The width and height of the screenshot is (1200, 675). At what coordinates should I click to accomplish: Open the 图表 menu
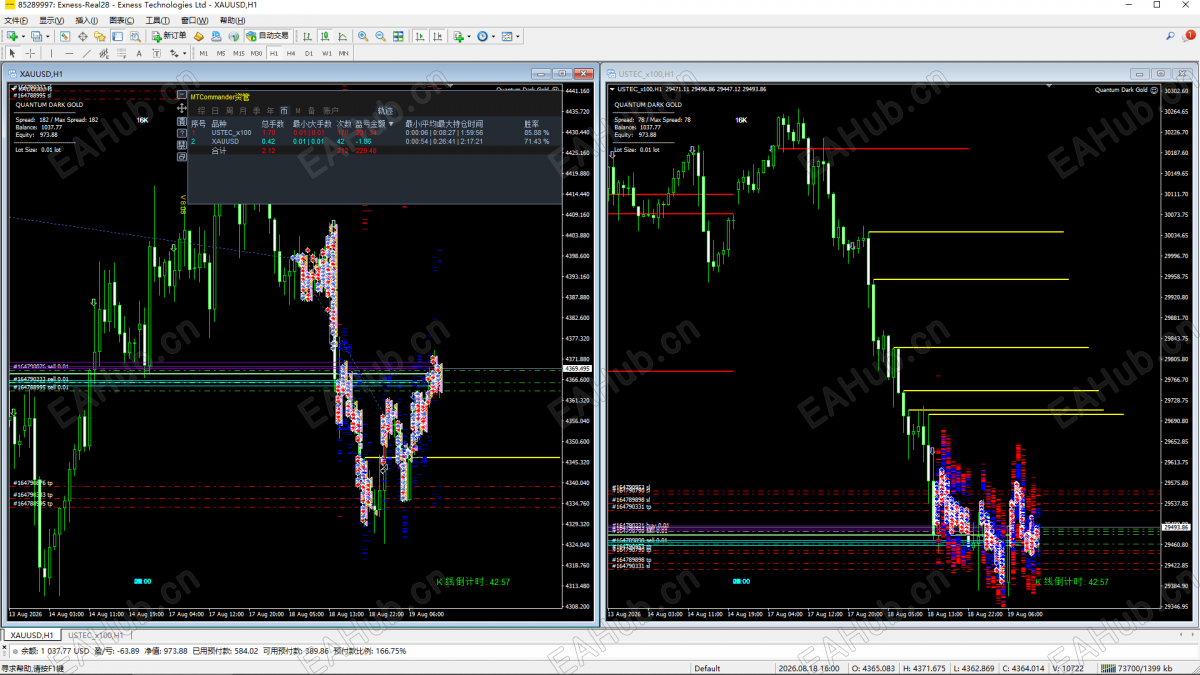(x=122, y=20)
